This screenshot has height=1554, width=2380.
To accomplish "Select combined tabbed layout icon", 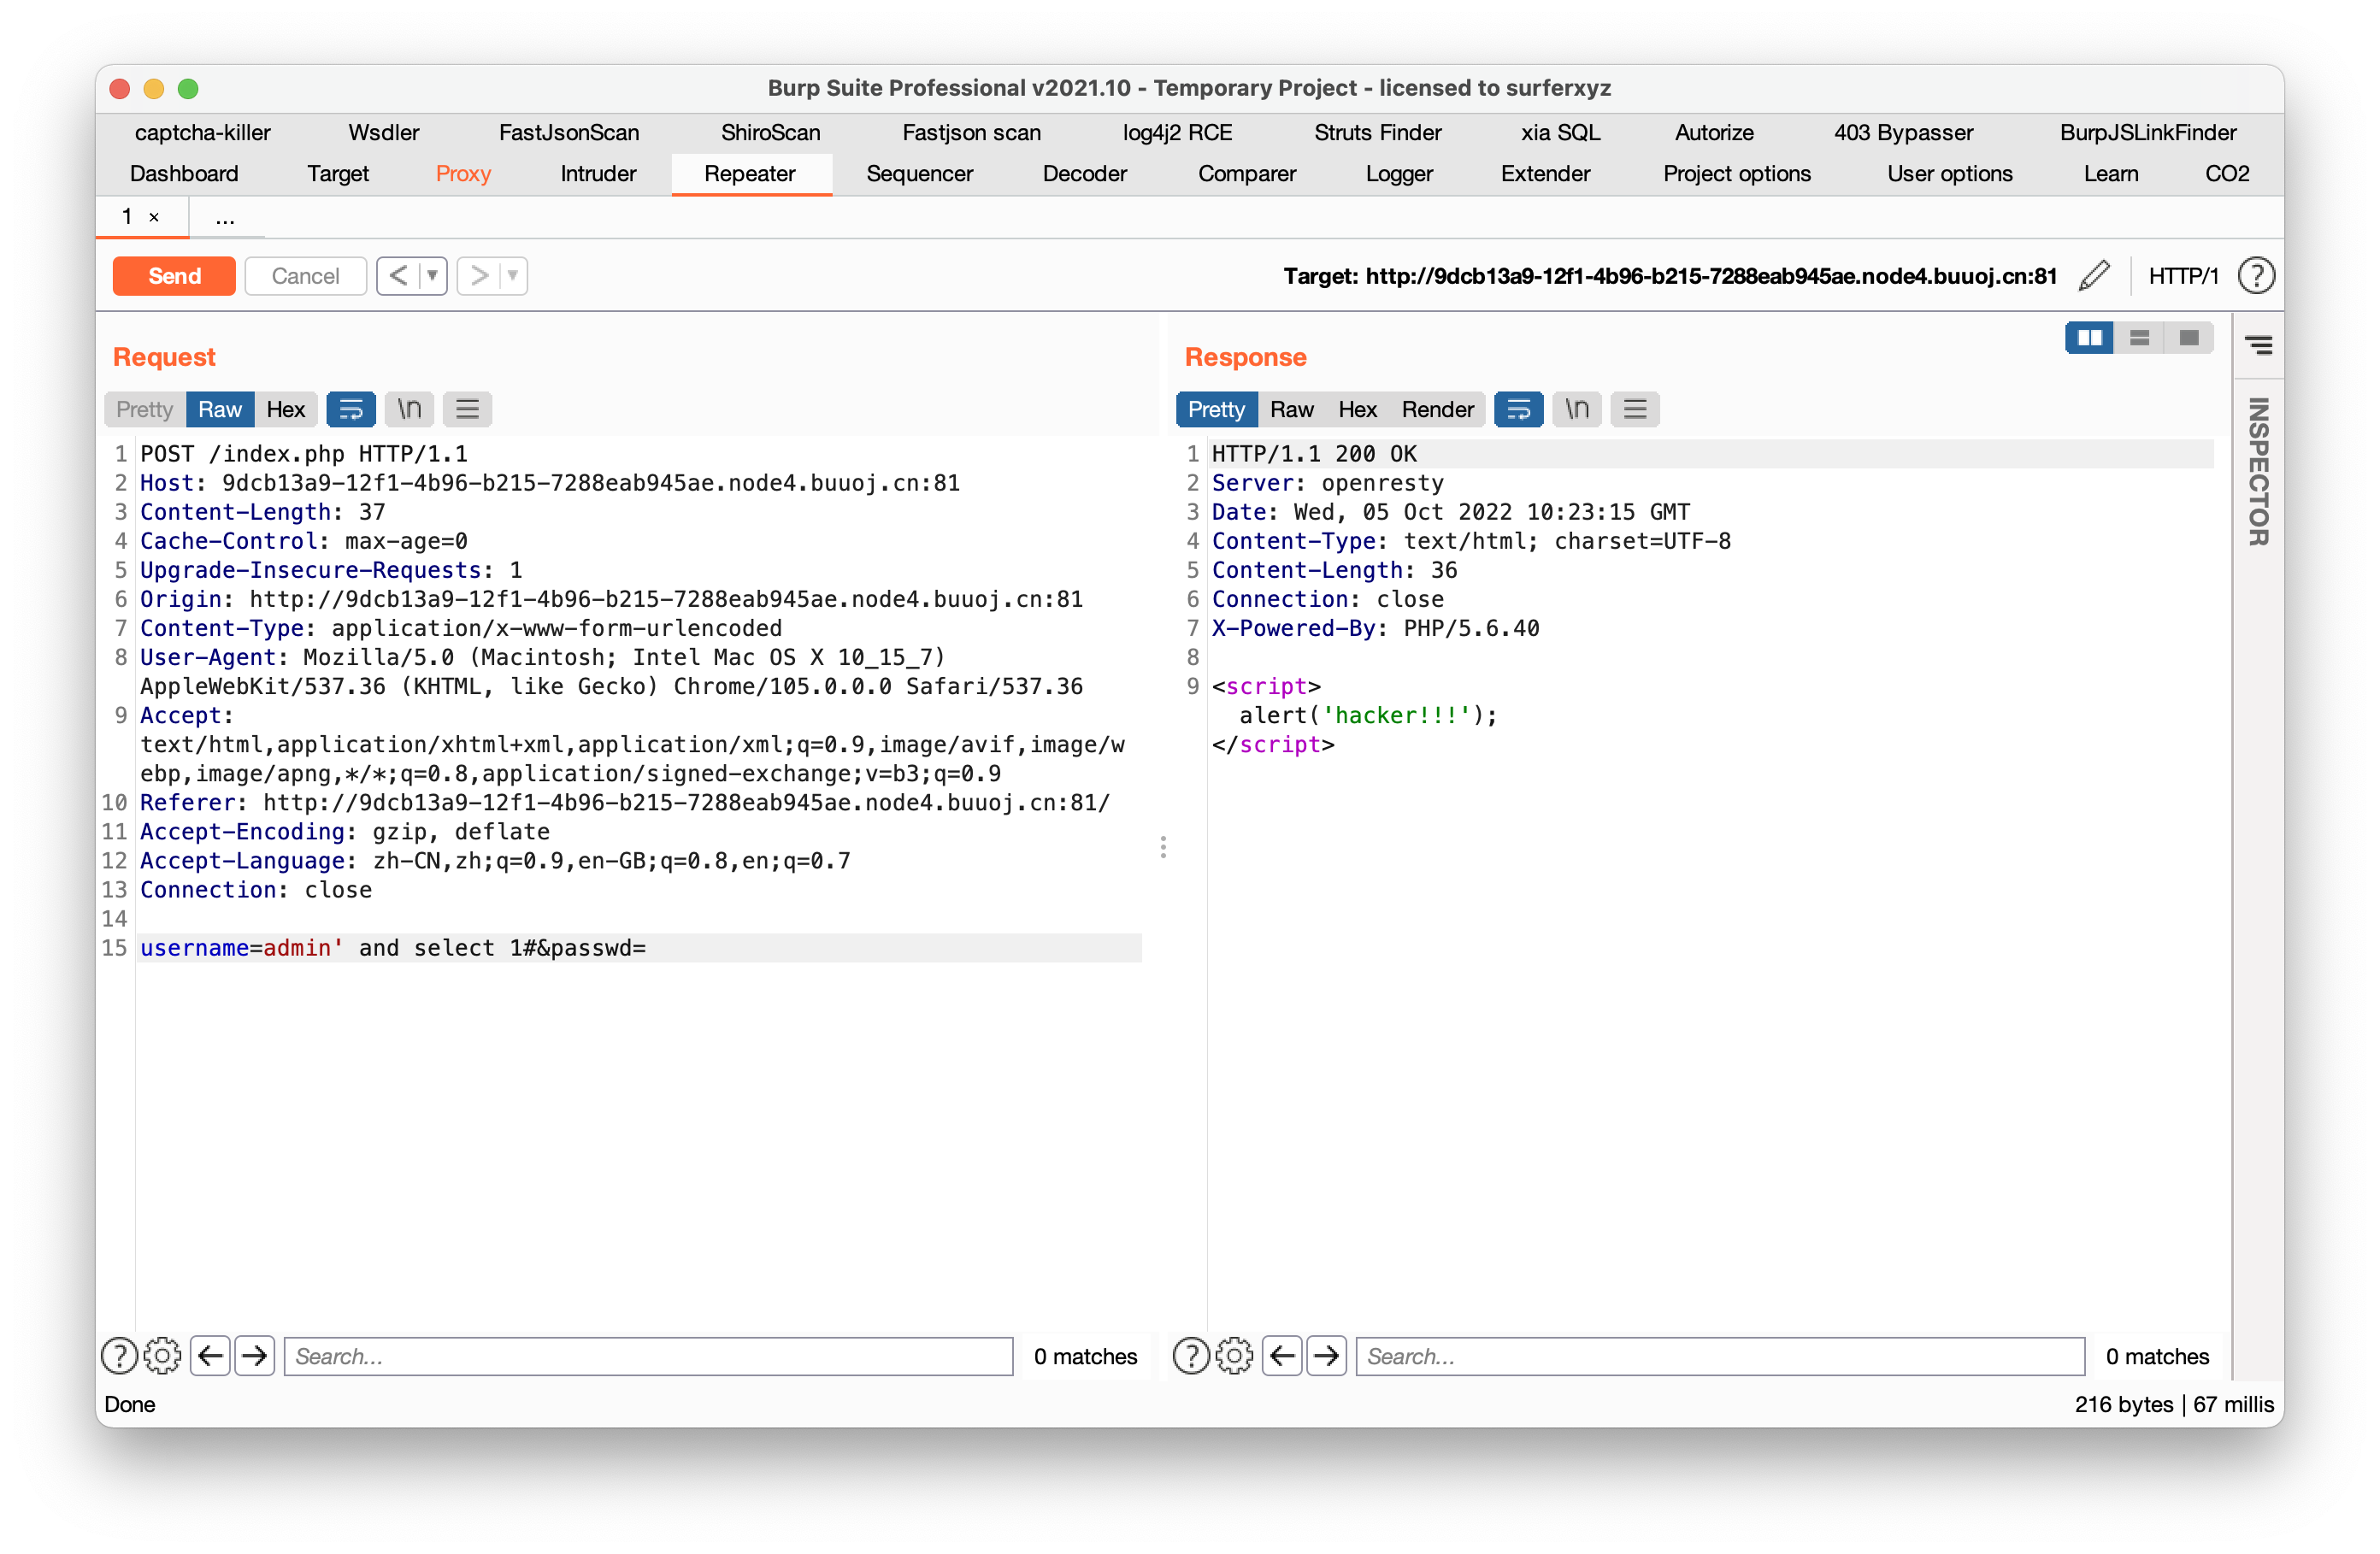I will point(2189,338).
